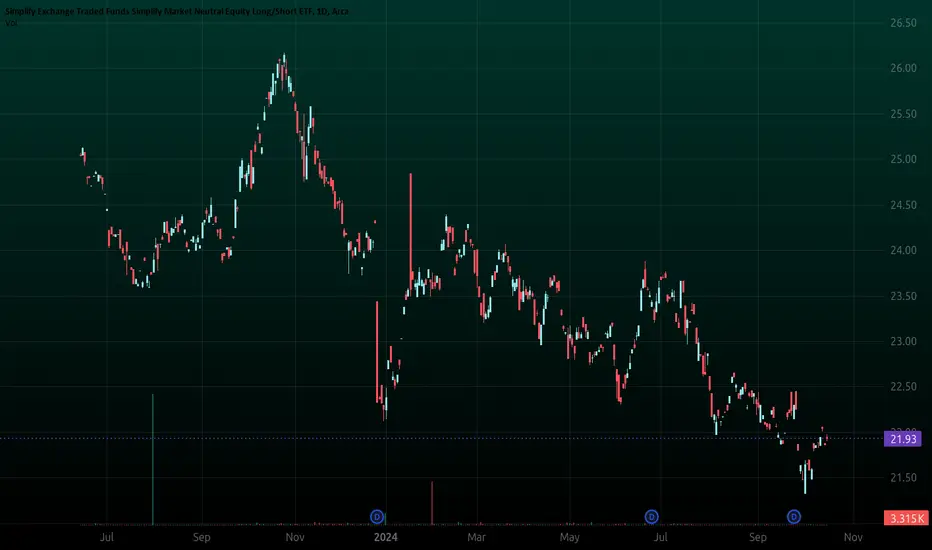Click the dividend marker between May and Sep 2024

[x=651, y=517]
